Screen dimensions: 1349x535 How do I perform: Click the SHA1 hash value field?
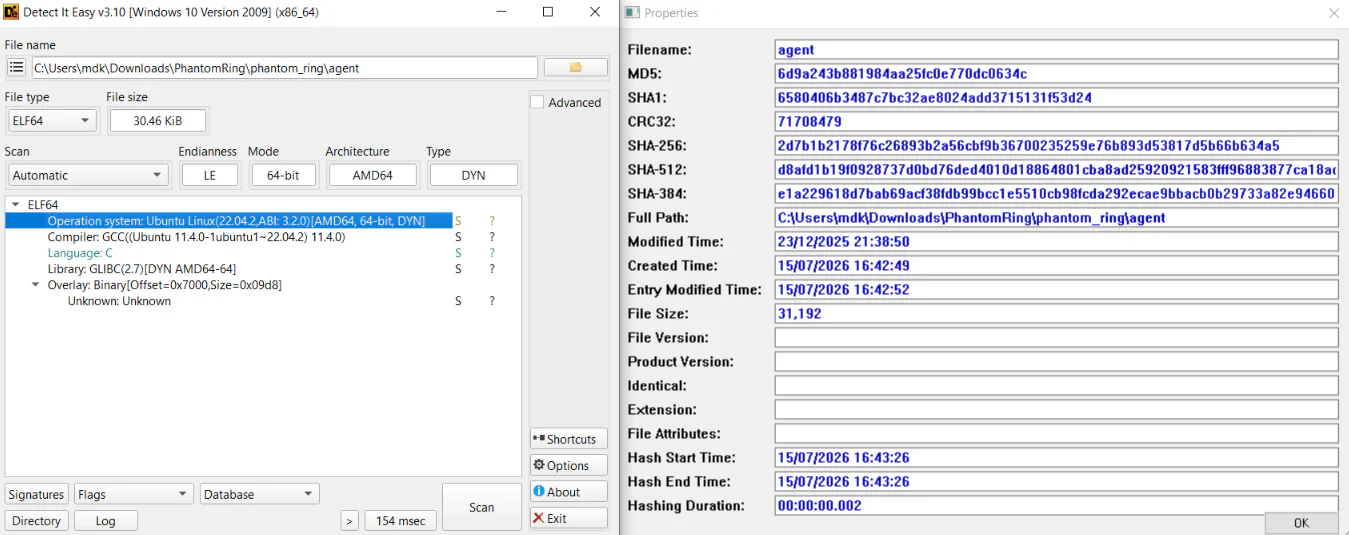1056,98
